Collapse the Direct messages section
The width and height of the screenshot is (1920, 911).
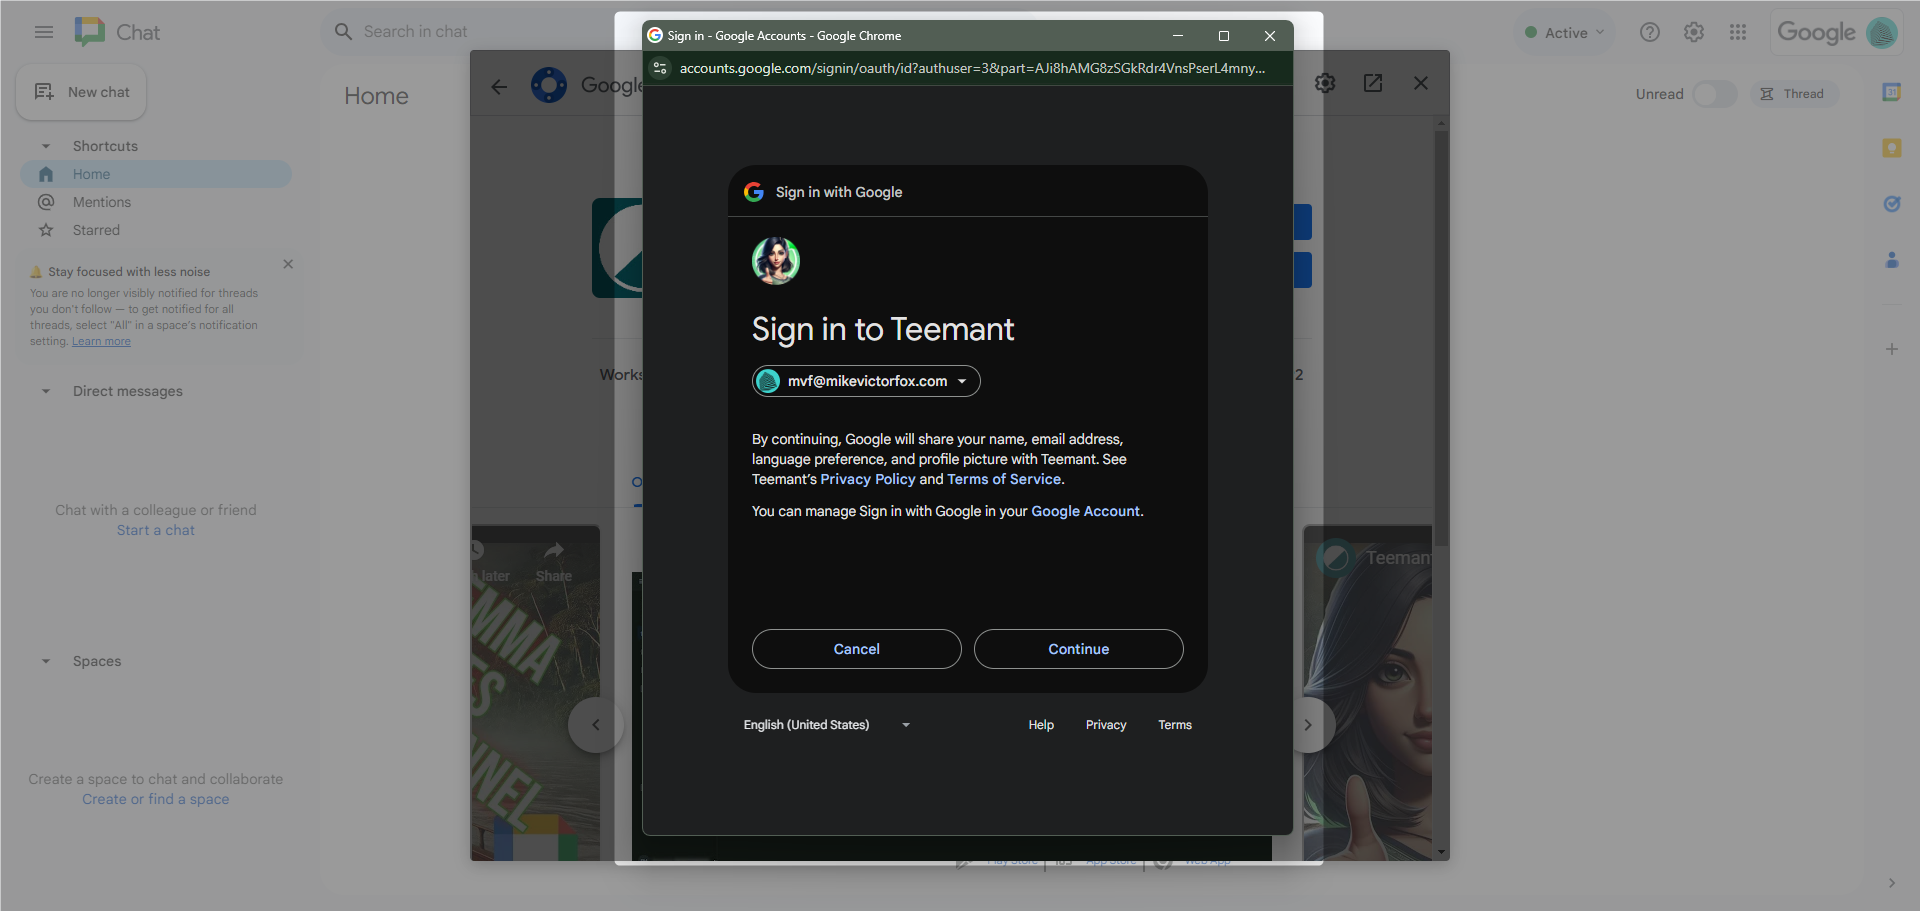pos(46,391)
